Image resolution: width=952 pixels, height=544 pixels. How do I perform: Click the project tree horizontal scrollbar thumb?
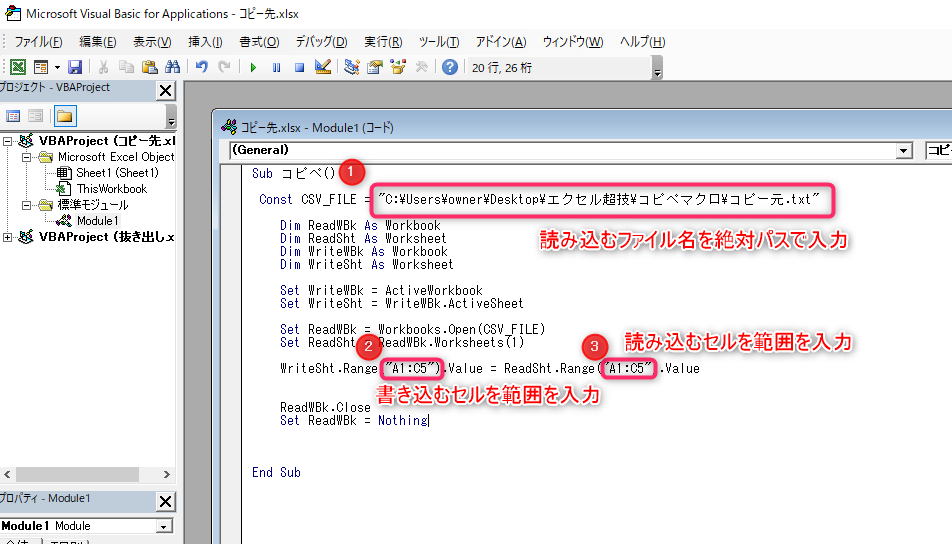[77, 474]
